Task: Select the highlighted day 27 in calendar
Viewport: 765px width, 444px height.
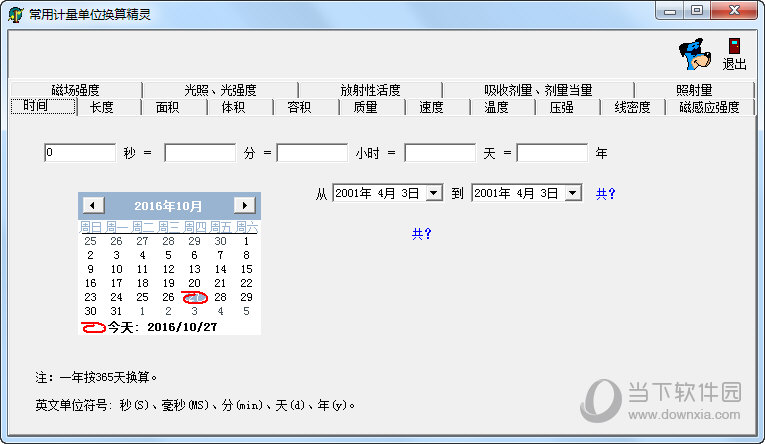Action: coord(195,297)
